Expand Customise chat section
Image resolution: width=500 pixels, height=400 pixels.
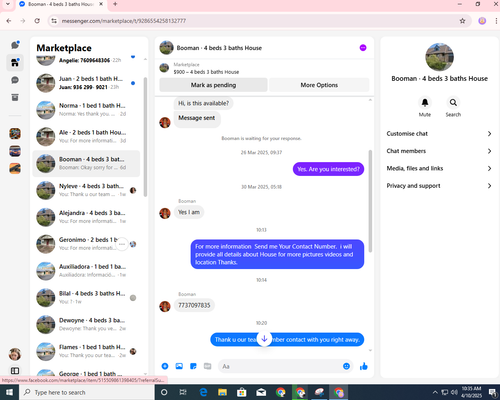[x=439, y=133]
